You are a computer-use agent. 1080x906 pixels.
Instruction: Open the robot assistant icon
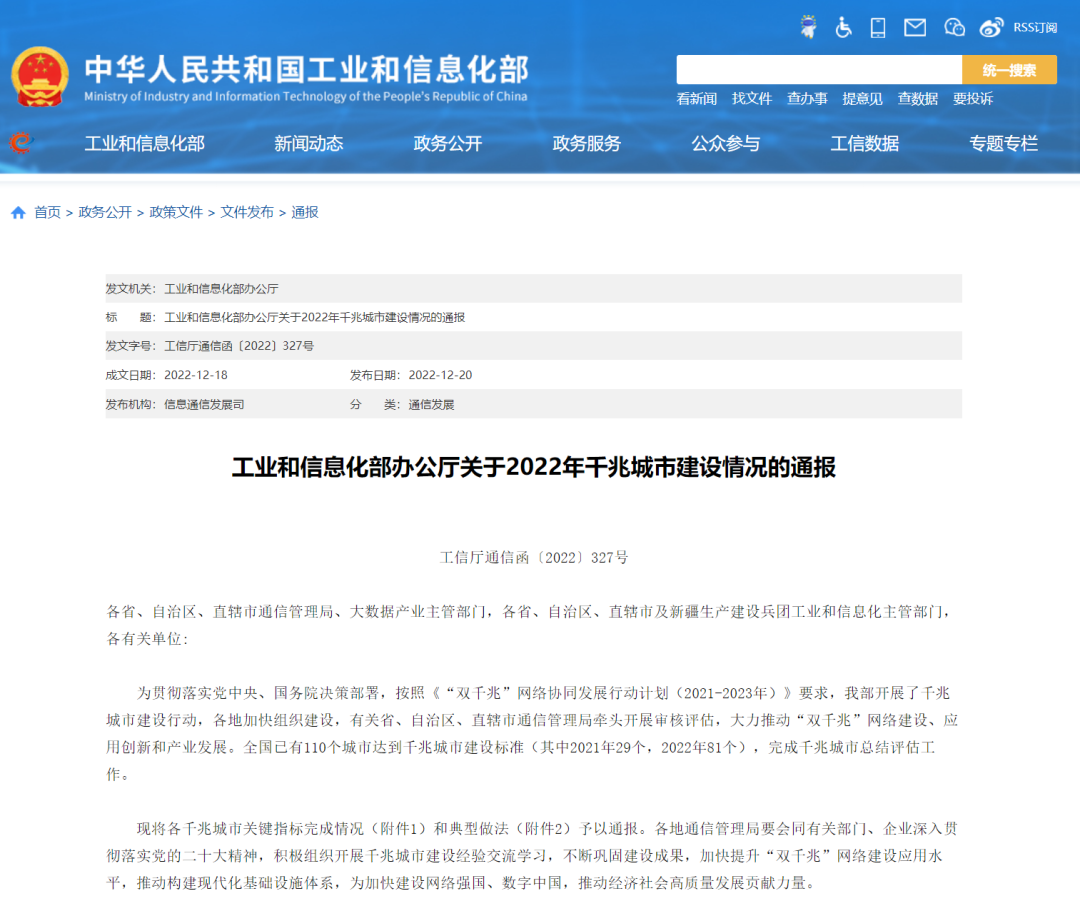tap(809, 28)
